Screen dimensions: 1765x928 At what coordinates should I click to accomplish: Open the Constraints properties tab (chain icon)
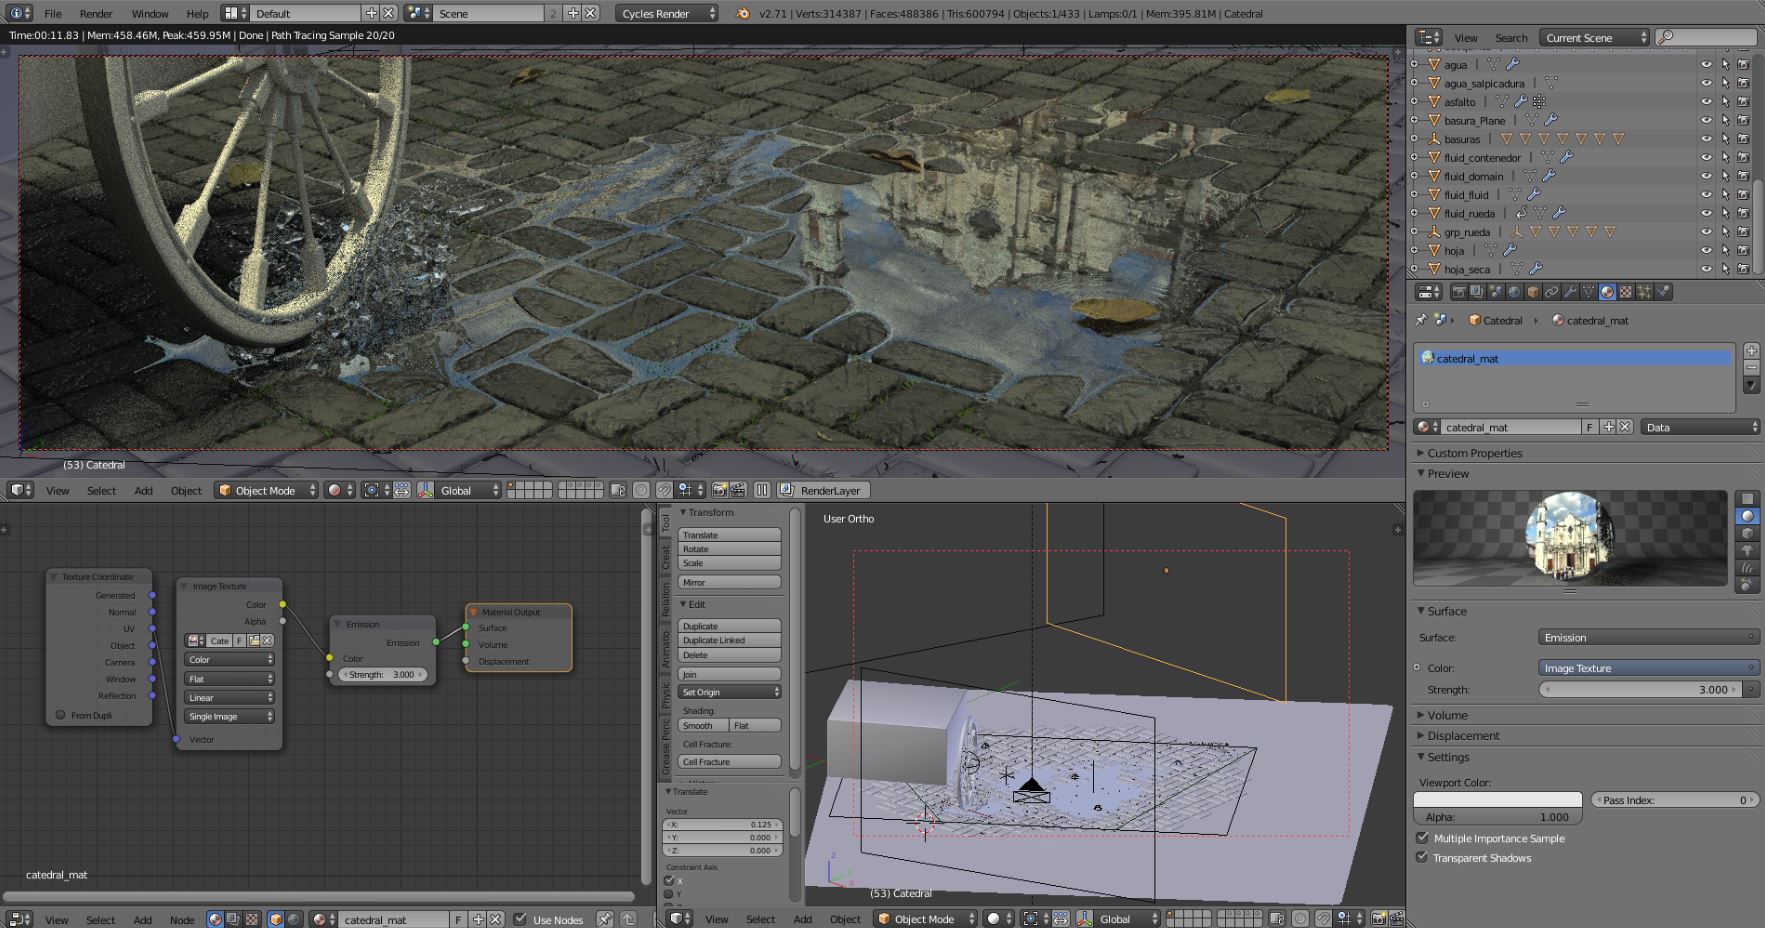coord(1551,292)
